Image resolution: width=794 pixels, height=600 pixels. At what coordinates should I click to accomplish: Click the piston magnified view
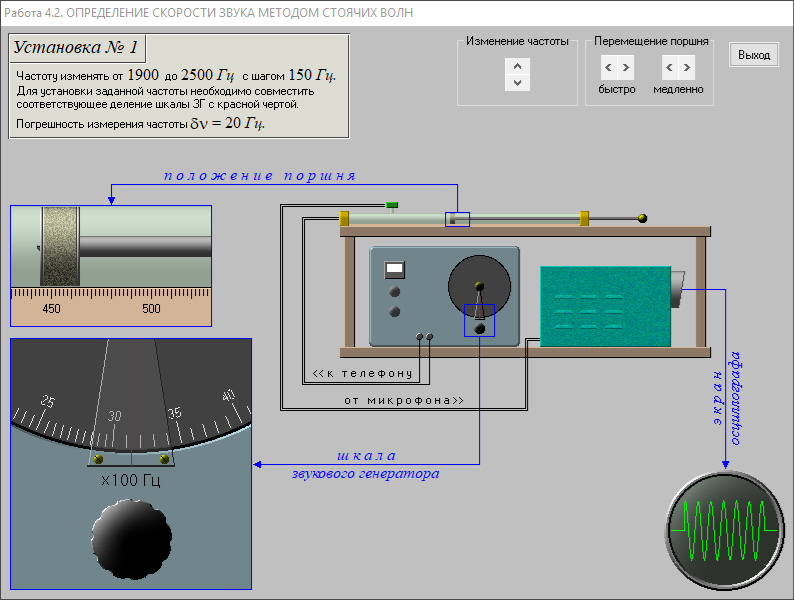click(111, 246)
